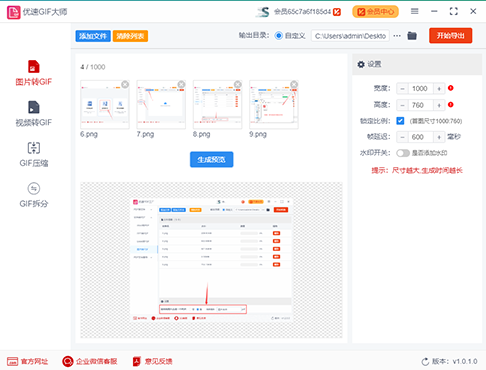Click the 清除列表 button
Screen dimensions: 486x370
pyautogui.click(x=130, y=36)
